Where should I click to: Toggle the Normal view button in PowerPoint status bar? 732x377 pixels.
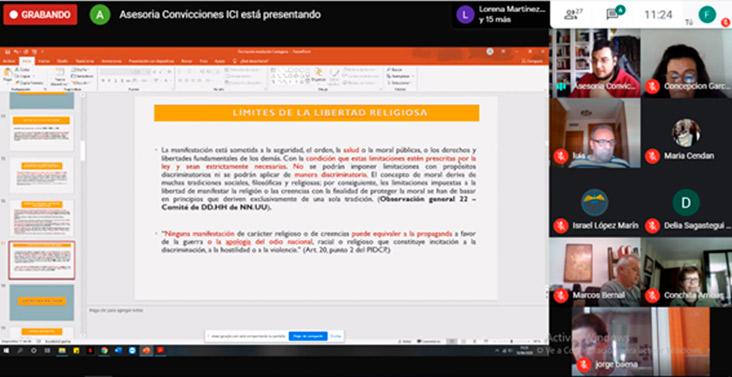[x=451, y=342]
